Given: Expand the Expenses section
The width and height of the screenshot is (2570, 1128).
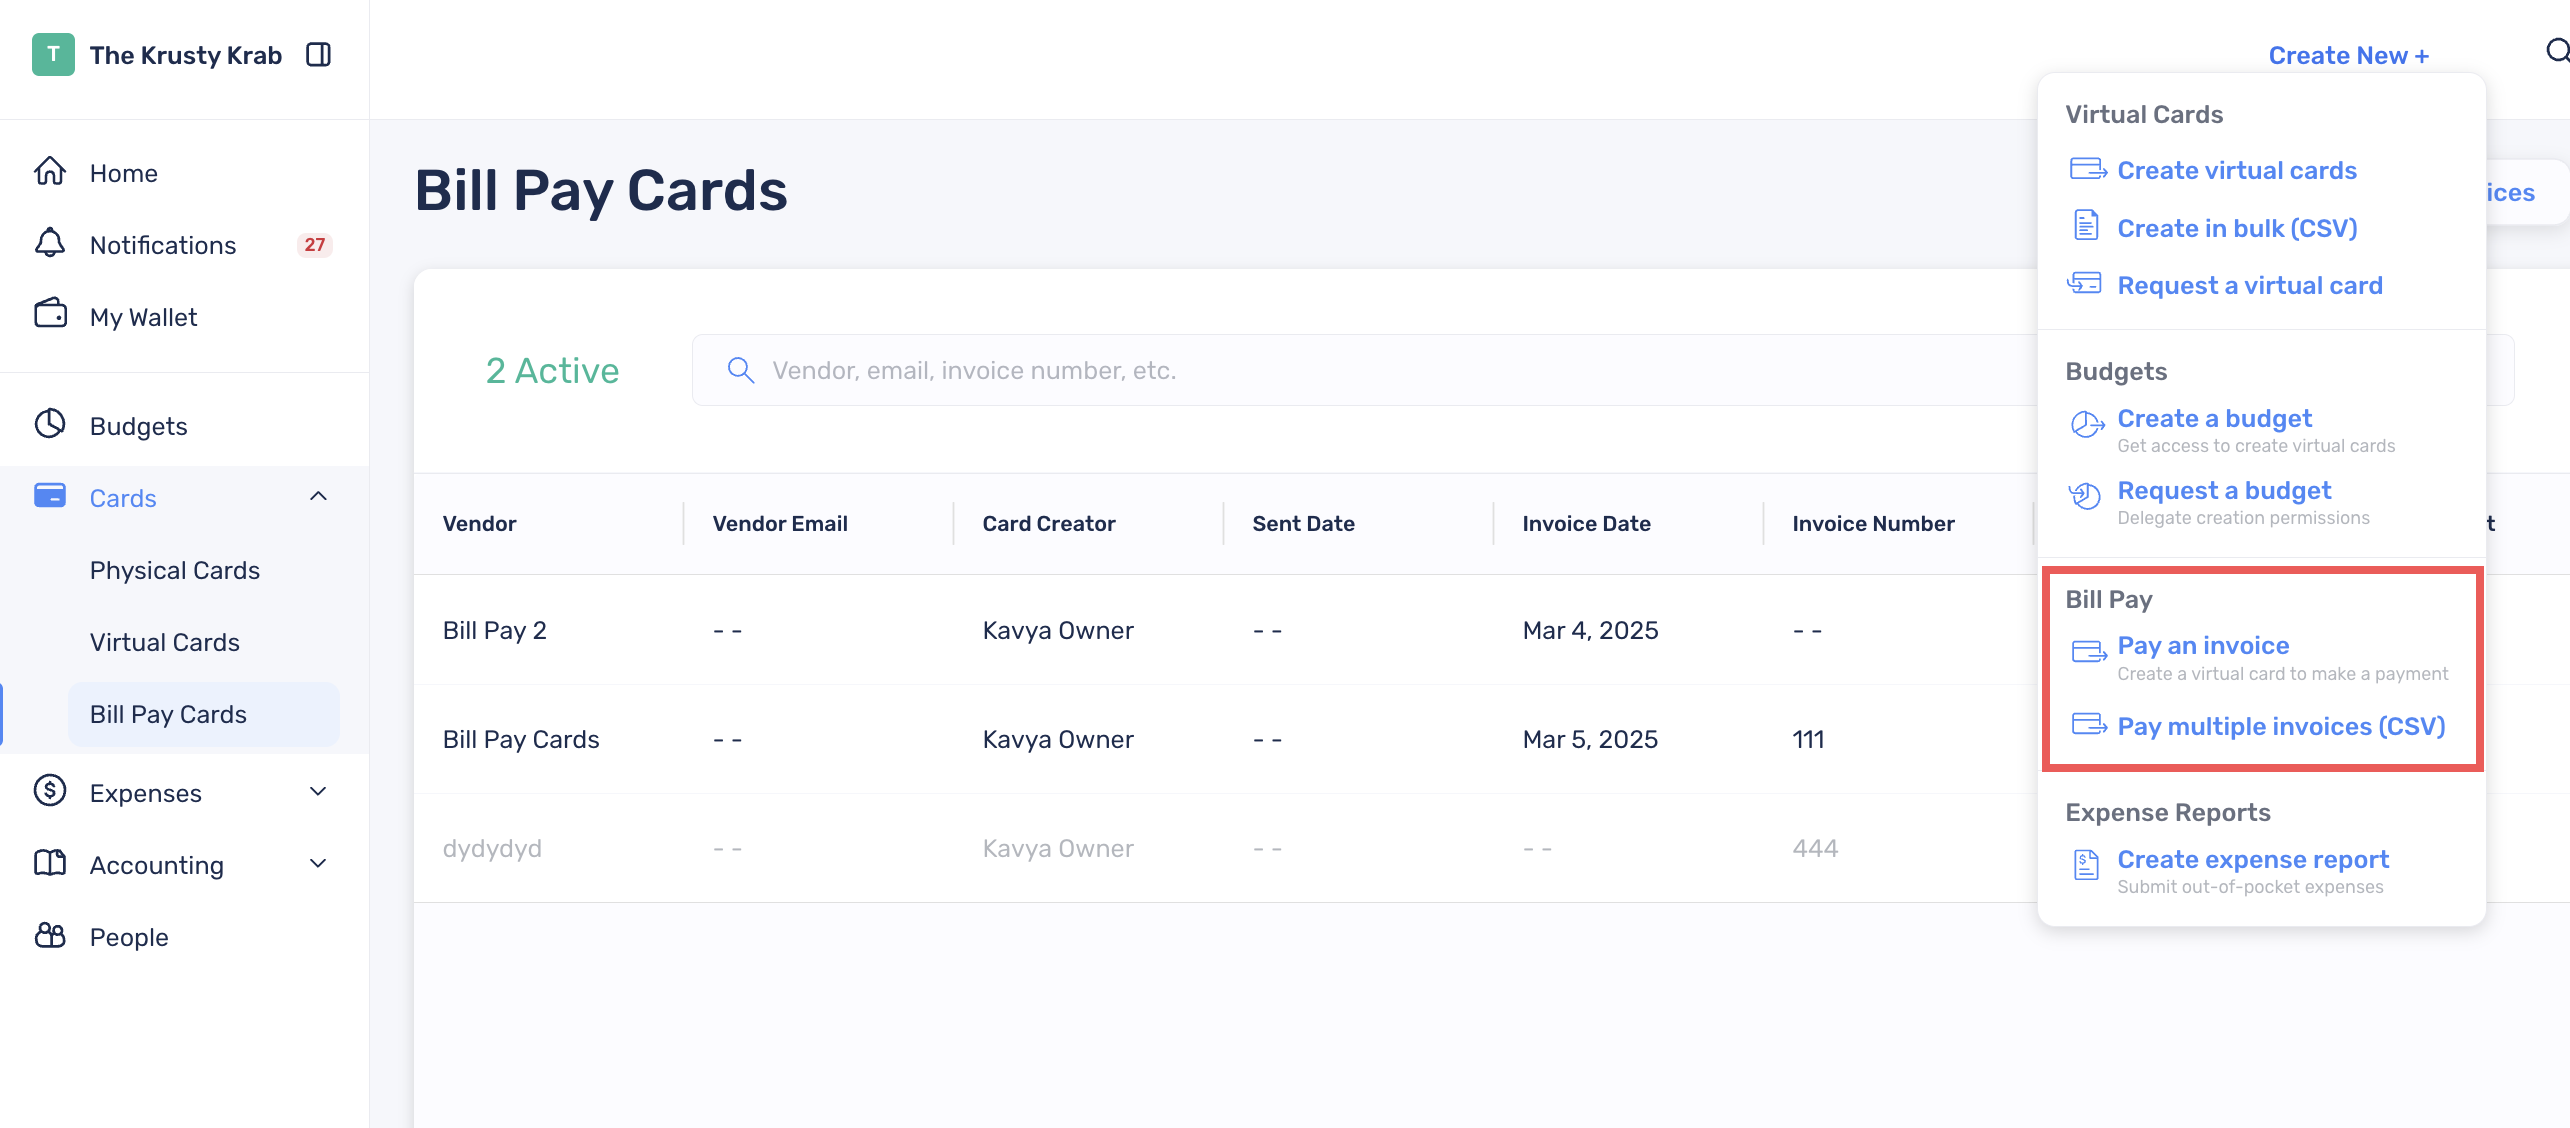Looking at the screenshot, I should pyautogui.click(x=318, y=792).
